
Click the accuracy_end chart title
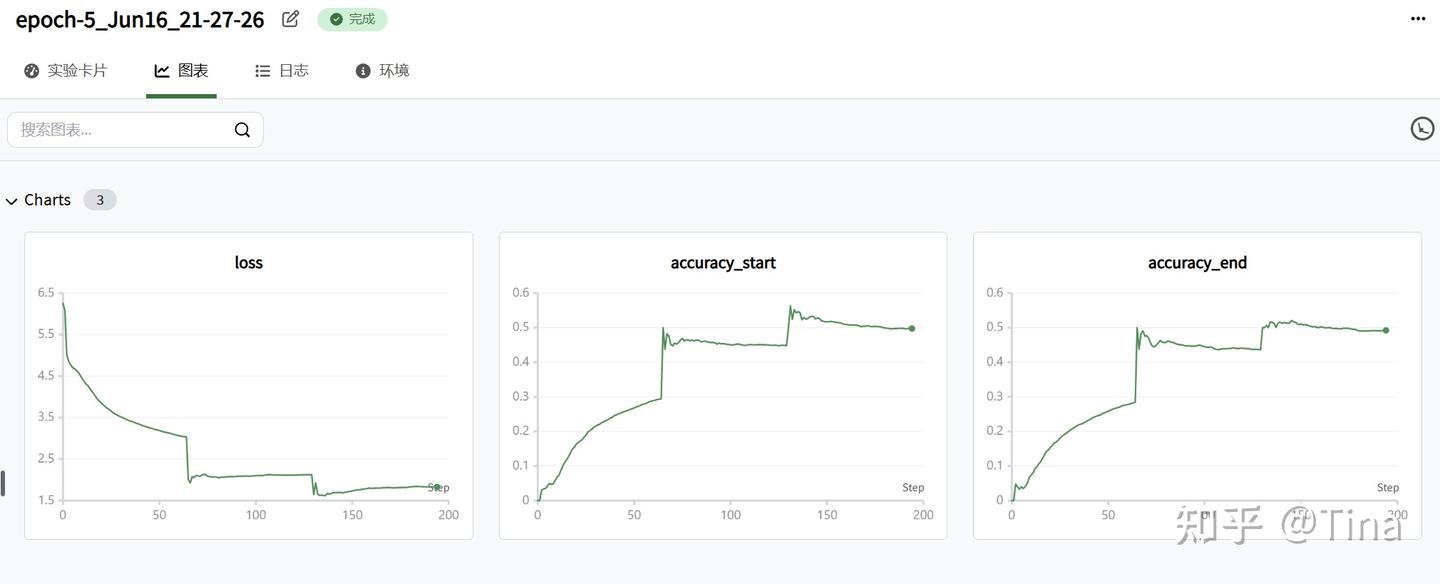click(1197, 263)
